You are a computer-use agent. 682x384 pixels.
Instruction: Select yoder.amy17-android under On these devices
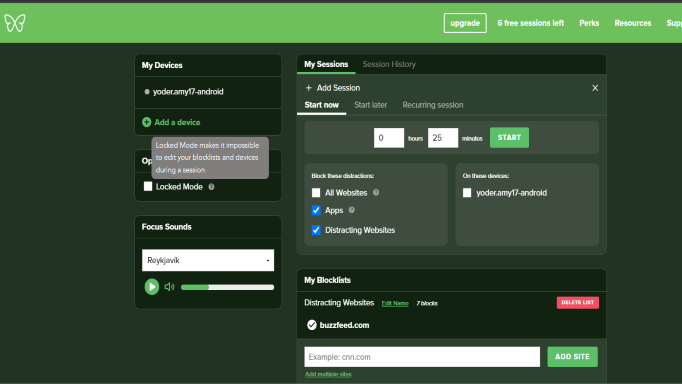[x=467, y=193]
